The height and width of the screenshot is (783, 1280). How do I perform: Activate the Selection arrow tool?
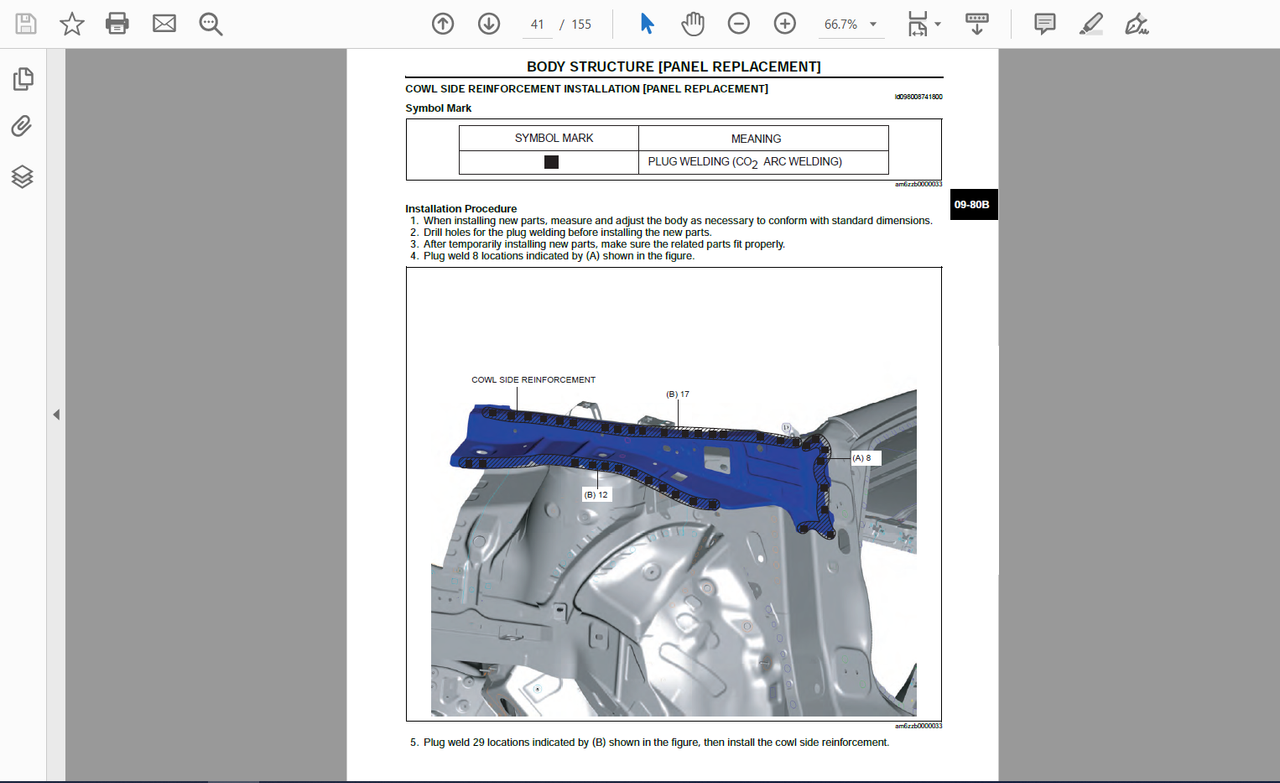(647, 24)
